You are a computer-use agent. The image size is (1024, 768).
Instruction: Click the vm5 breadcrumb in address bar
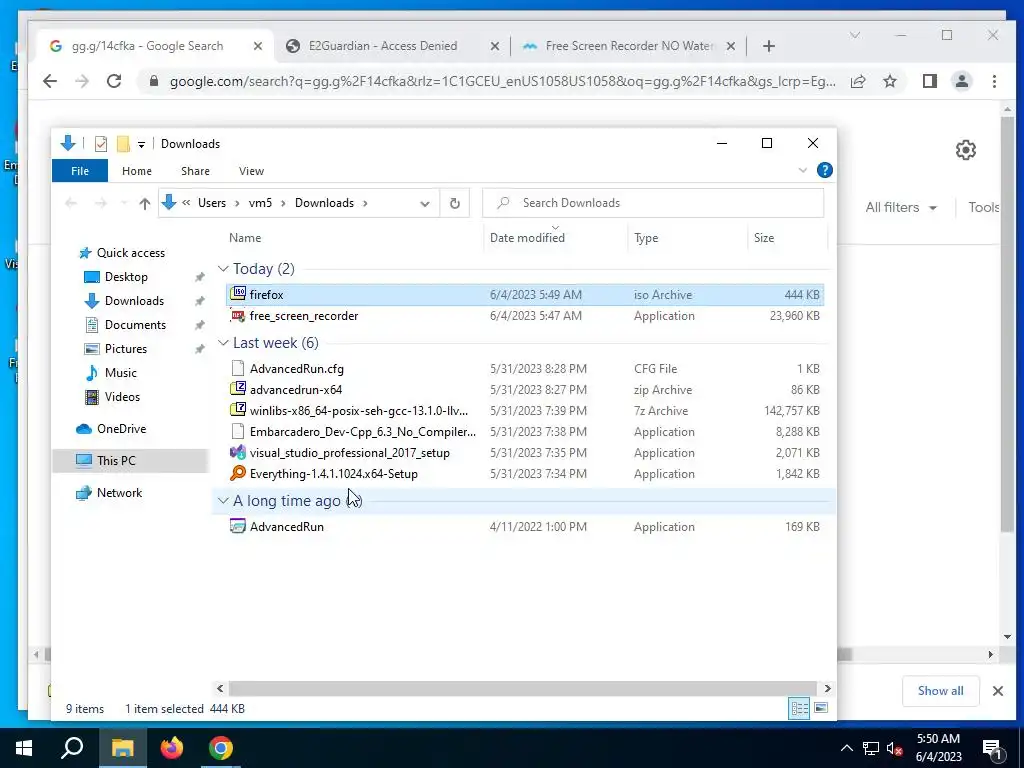(x=260, y=203)
